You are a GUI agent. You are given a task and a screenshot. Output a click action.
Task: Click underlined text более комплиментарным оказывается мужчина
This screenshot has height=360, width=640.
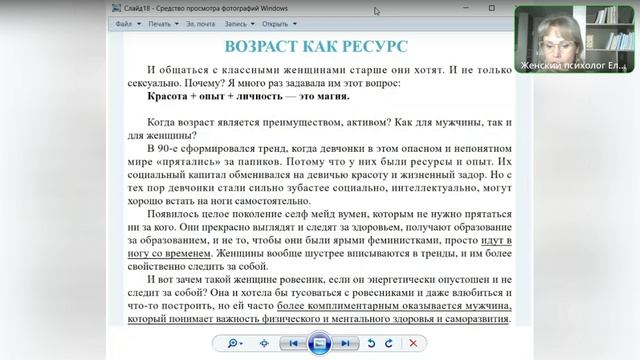pos(394,306)
